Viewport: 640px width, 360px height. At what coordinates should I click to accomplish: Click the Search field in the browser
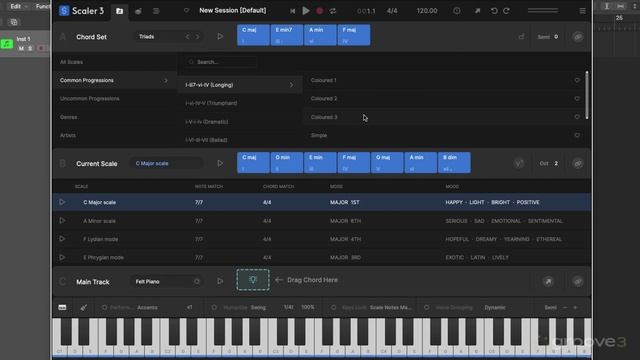[221, 62]
